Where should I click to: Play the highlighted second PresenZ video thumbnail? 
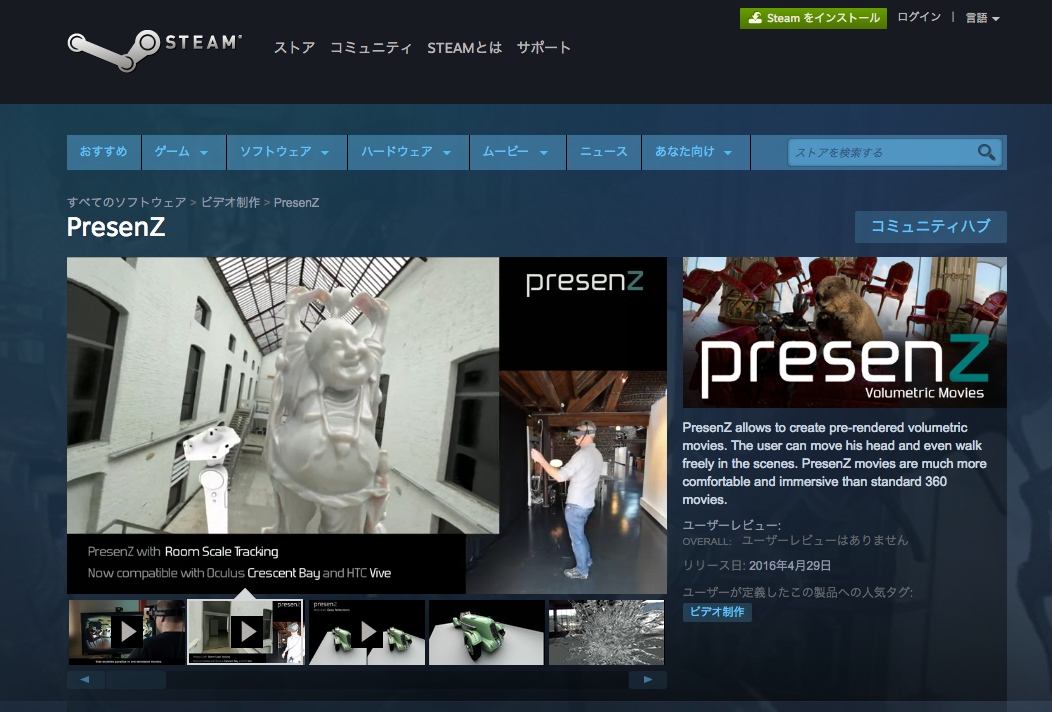[x=246, y=631]
